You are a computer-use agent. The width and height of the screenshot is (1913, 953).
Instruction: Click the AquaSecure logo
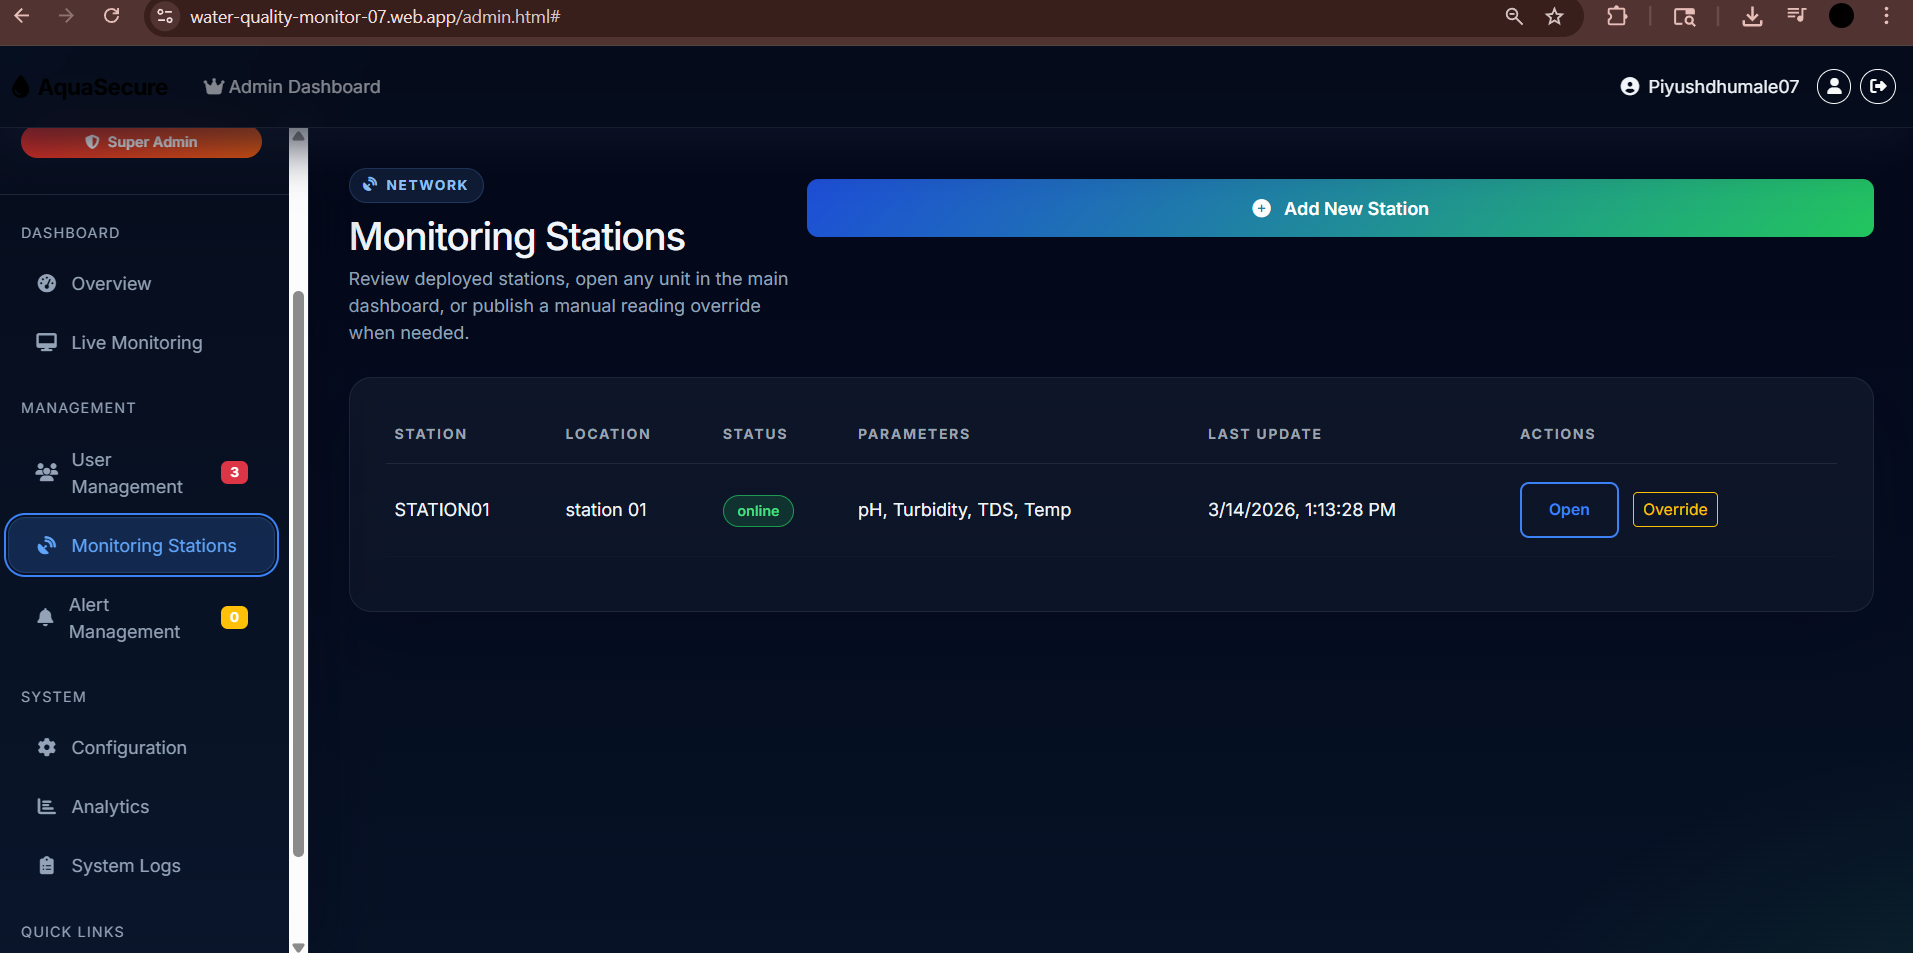pos(91,87)
